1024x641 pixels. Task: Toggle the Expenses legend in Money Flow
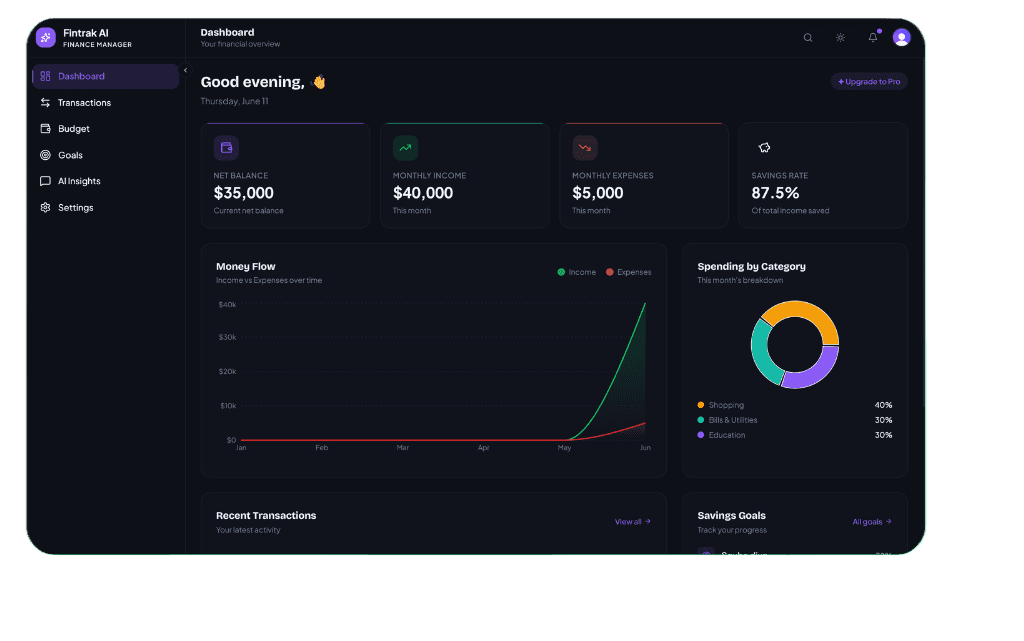[x=628, y=272]
